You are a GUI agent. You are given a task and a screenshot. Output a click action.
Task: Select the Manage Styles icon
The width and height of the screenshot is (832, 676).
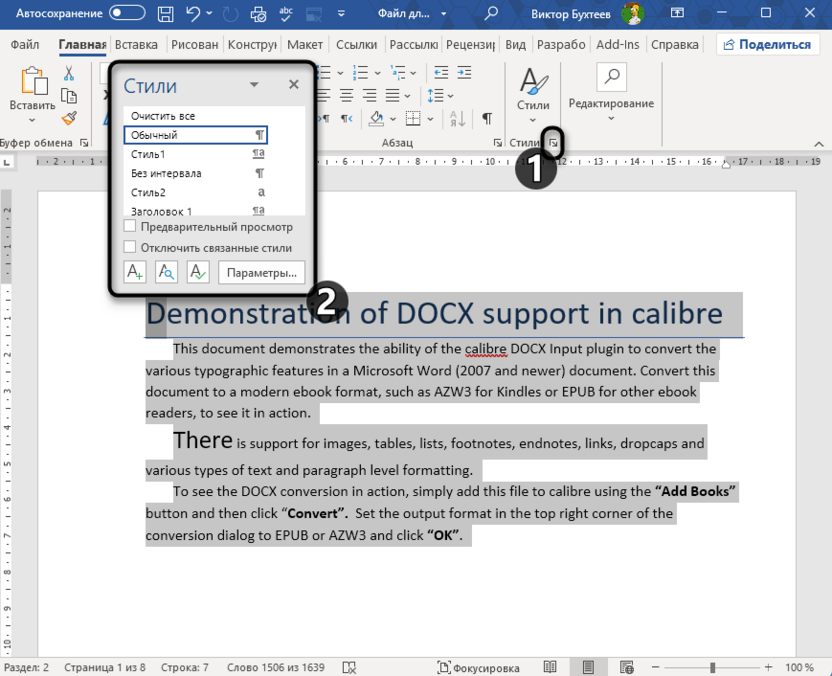point(196,271)
